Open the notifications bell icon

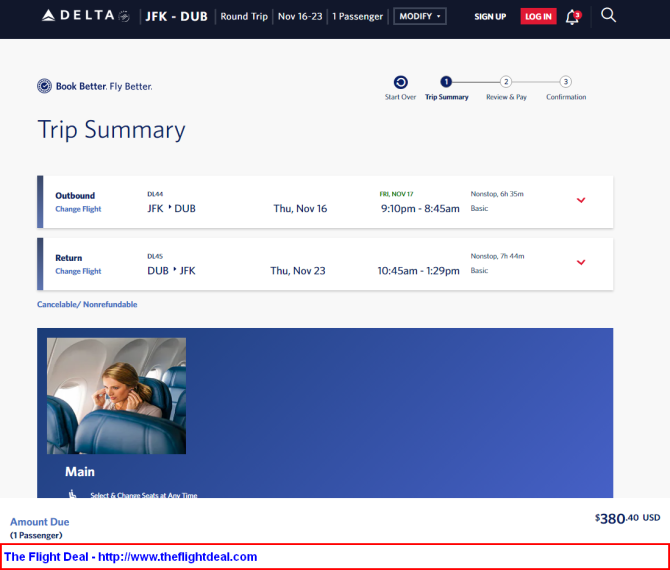pyautogui.click(x=573, y=17)
